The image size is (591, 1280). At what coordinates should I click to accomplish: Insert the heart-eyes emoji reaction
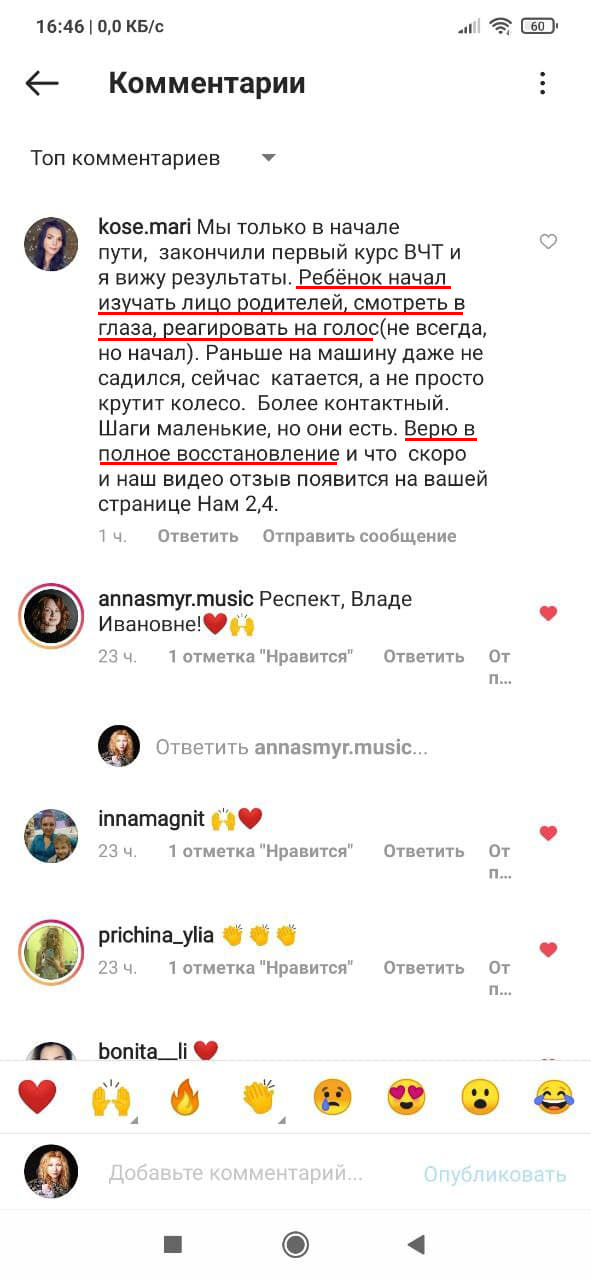click(x=407, y=1098)
